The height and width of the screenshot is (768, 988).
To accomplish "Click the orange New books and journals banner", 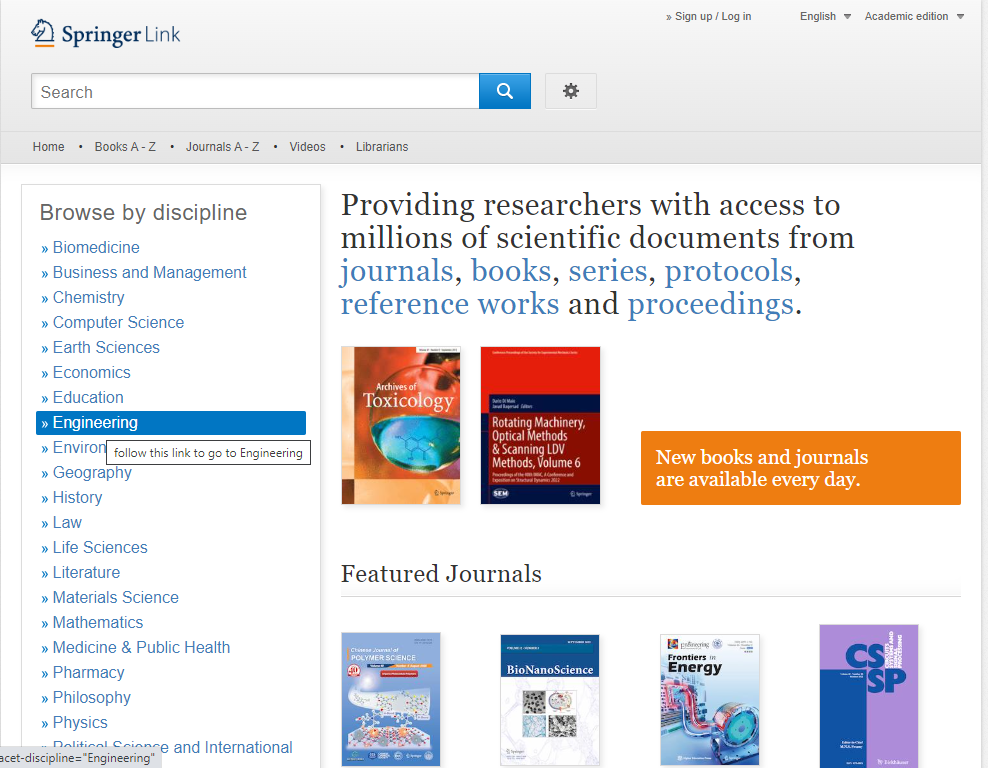I will point(801,468).
